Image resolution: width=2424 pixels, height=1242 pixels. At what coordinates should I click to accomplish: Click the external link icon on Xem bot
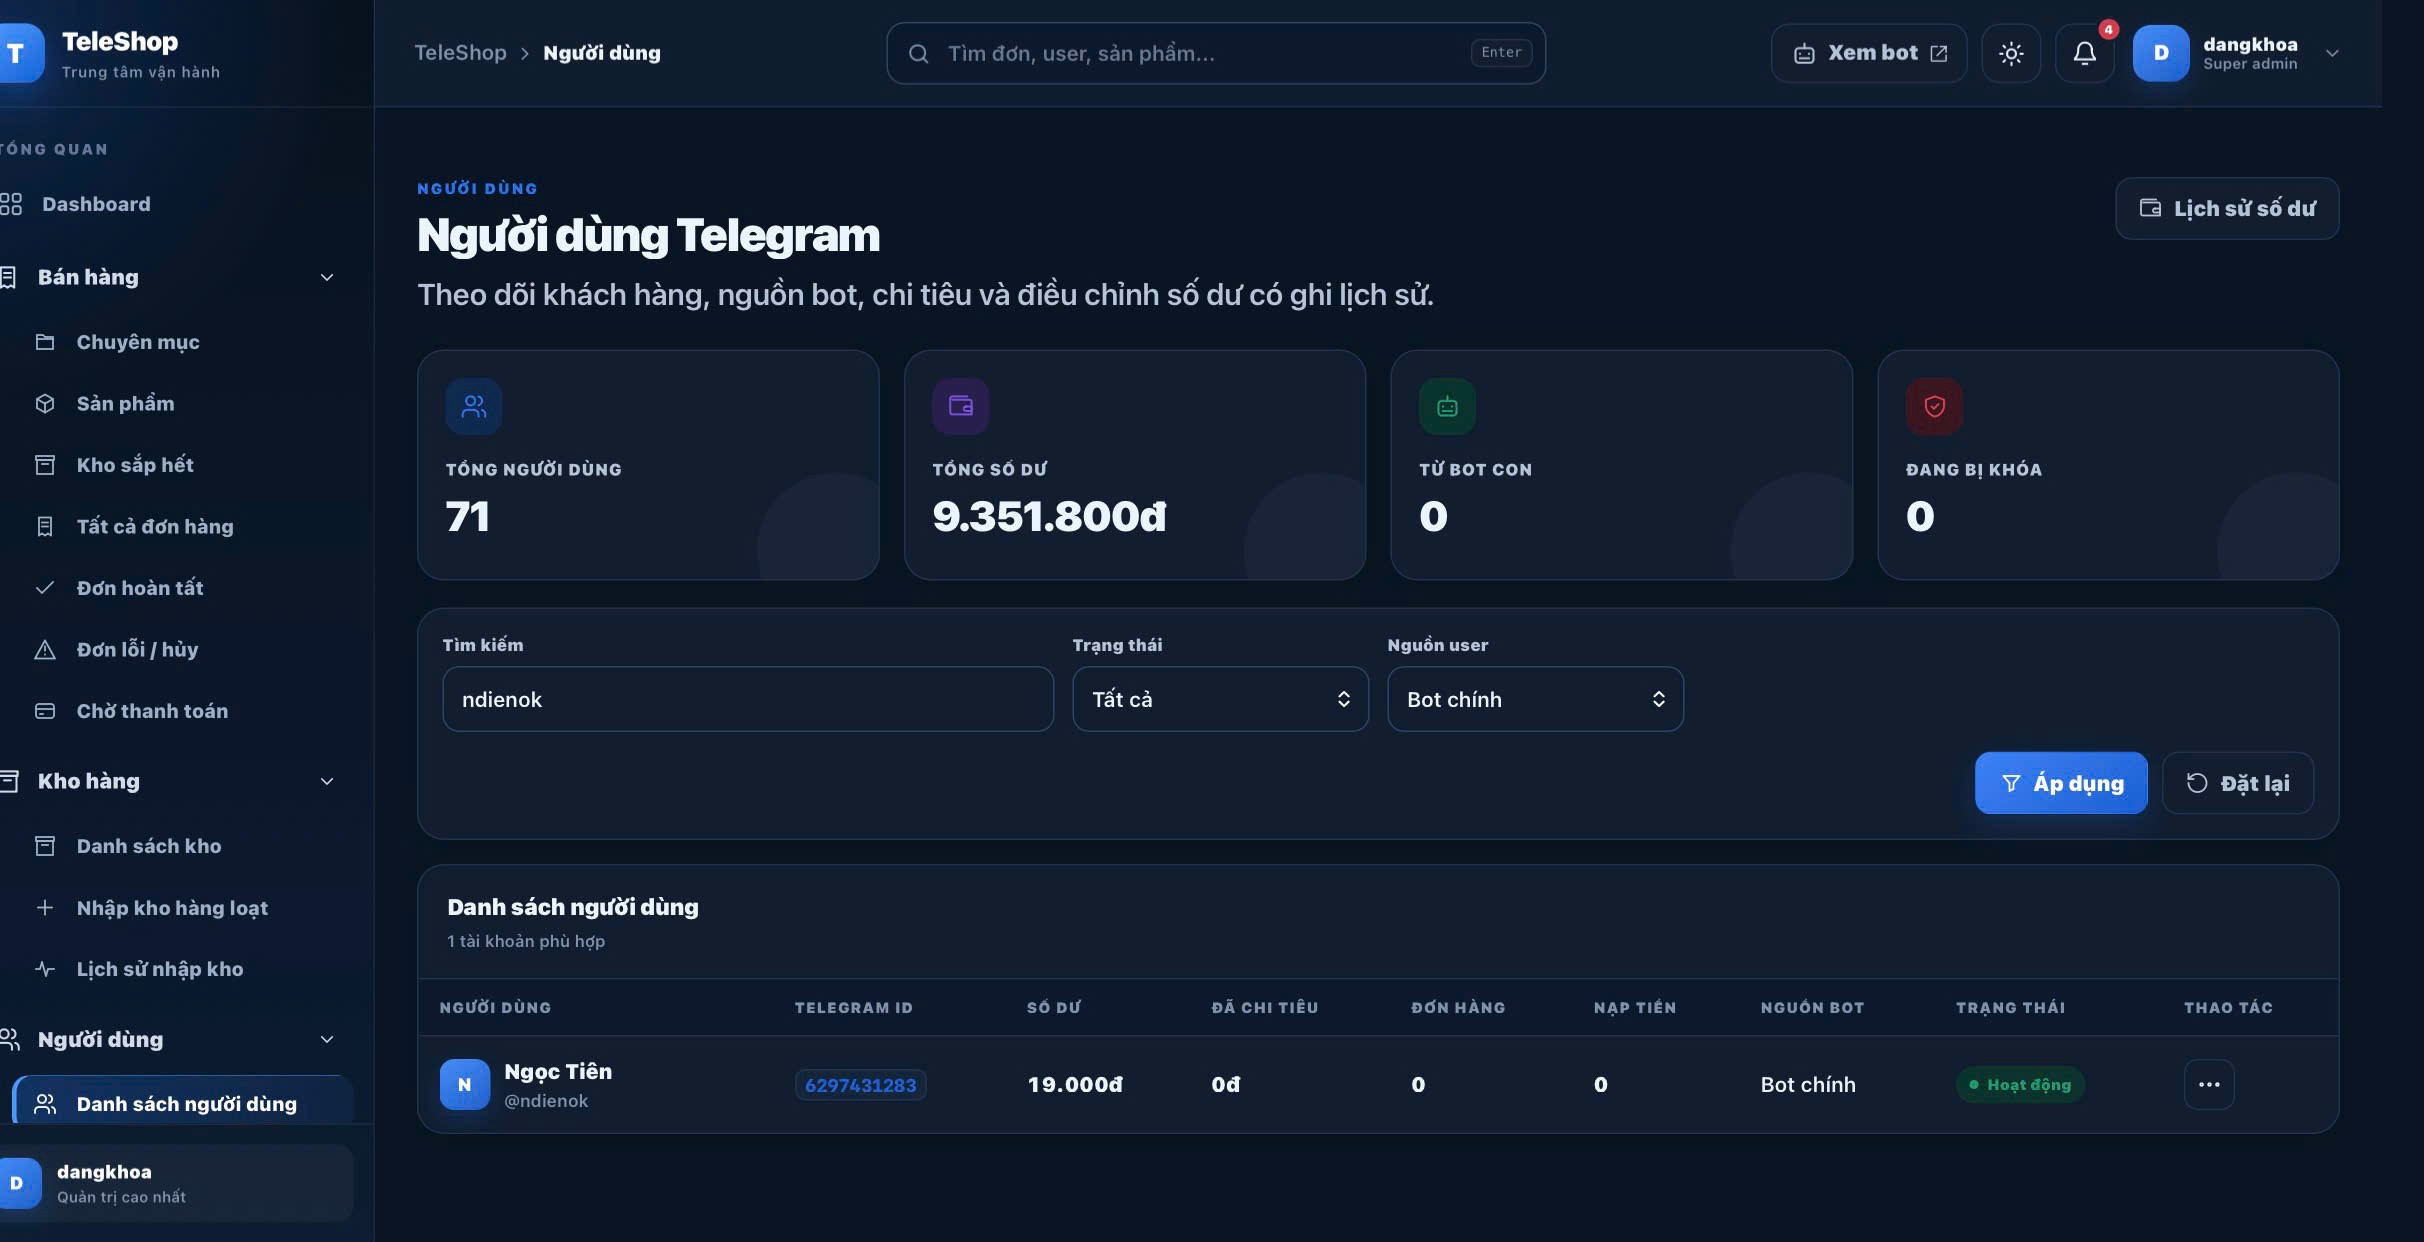point(1938,54)
